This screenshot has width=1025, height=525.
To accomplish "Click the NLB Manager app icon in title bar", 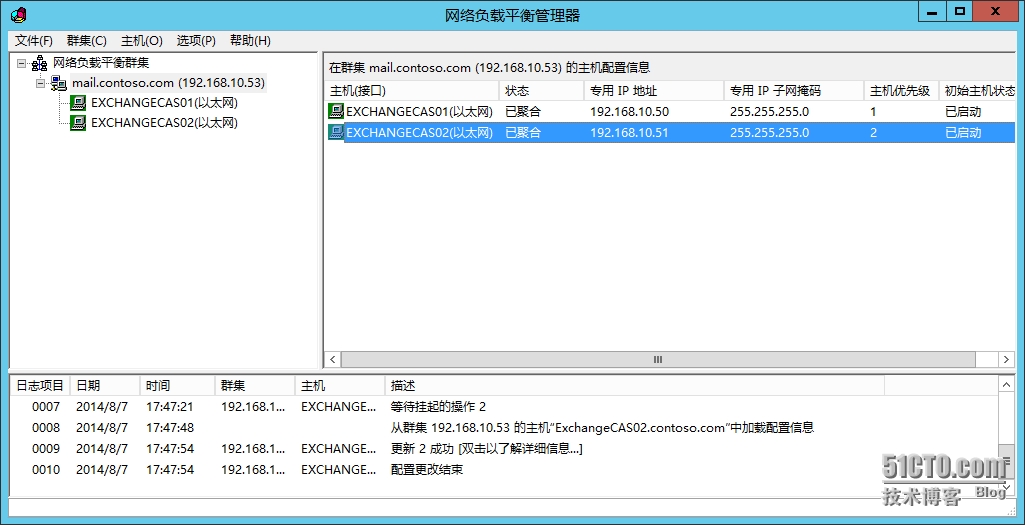I will click(17, 14).
